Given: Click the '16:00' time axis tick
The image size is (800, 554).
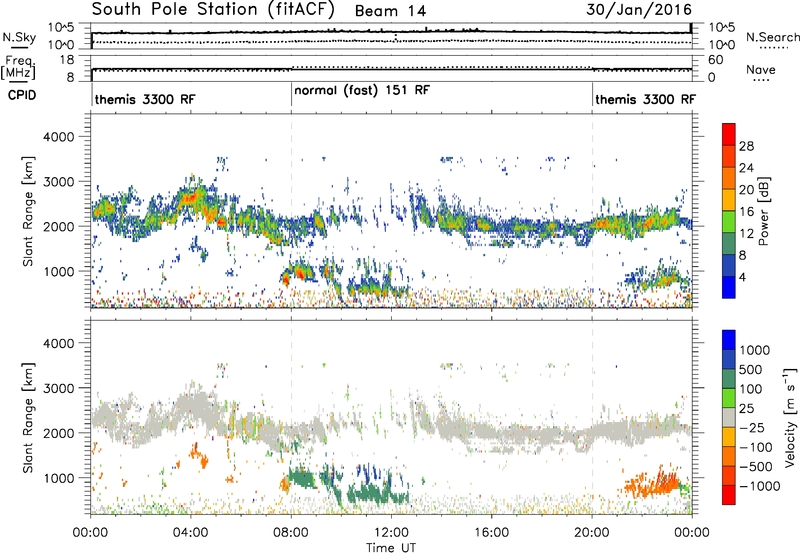Looking at the screenshot, I should (x=491, y=533).
